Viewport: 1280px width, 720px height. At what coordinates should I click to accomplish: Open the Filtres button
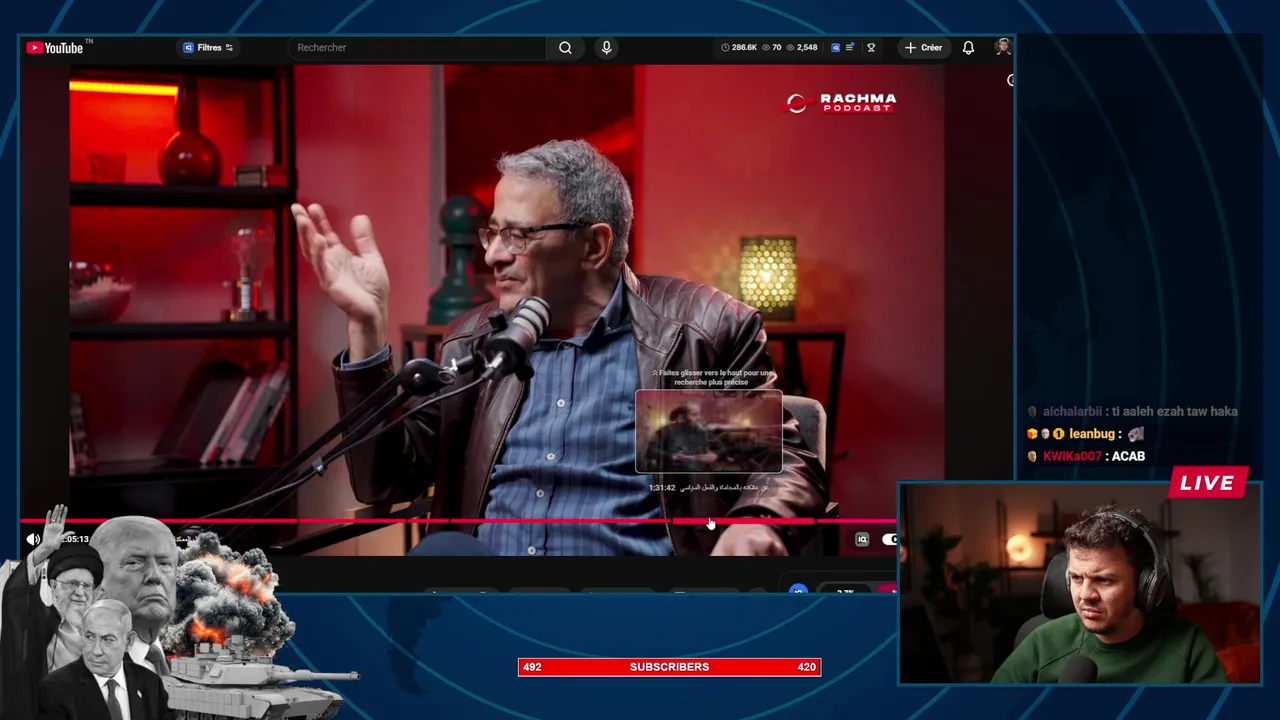pyautogui.click(x=208, y=47)
